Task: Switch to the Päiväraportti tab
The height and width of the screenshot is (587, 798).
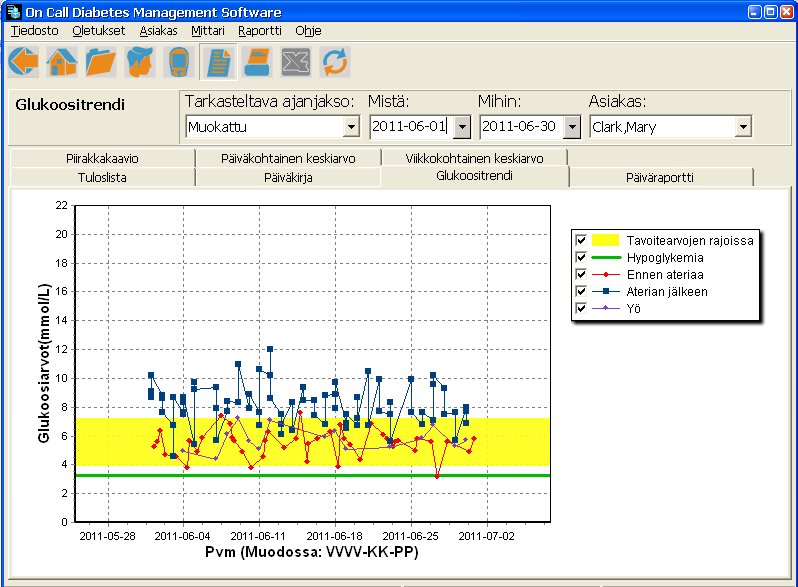Action: tap(660, 177)
